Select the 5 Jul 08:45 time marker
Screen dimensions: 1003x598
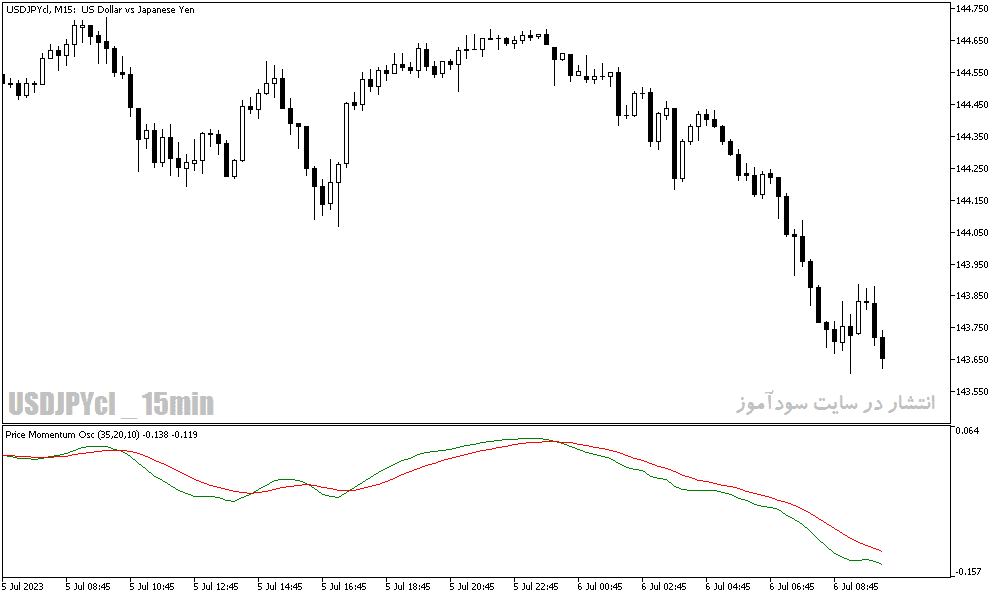click(88, 586)
